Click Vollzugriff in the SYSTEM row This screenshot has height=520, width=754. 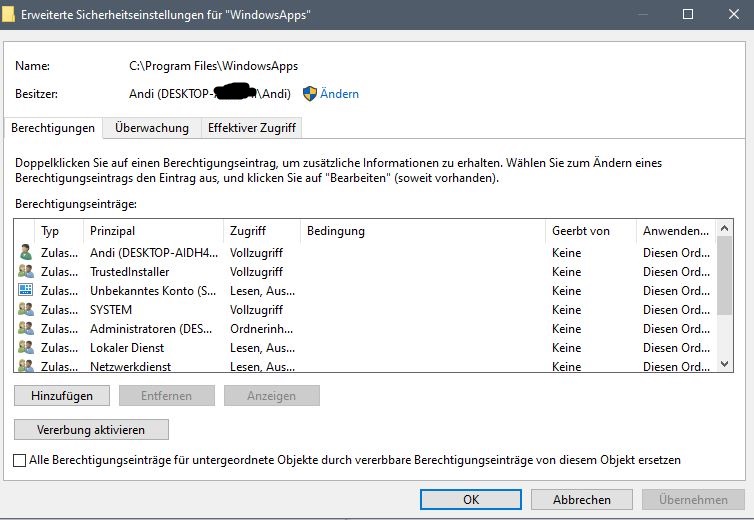256,310
